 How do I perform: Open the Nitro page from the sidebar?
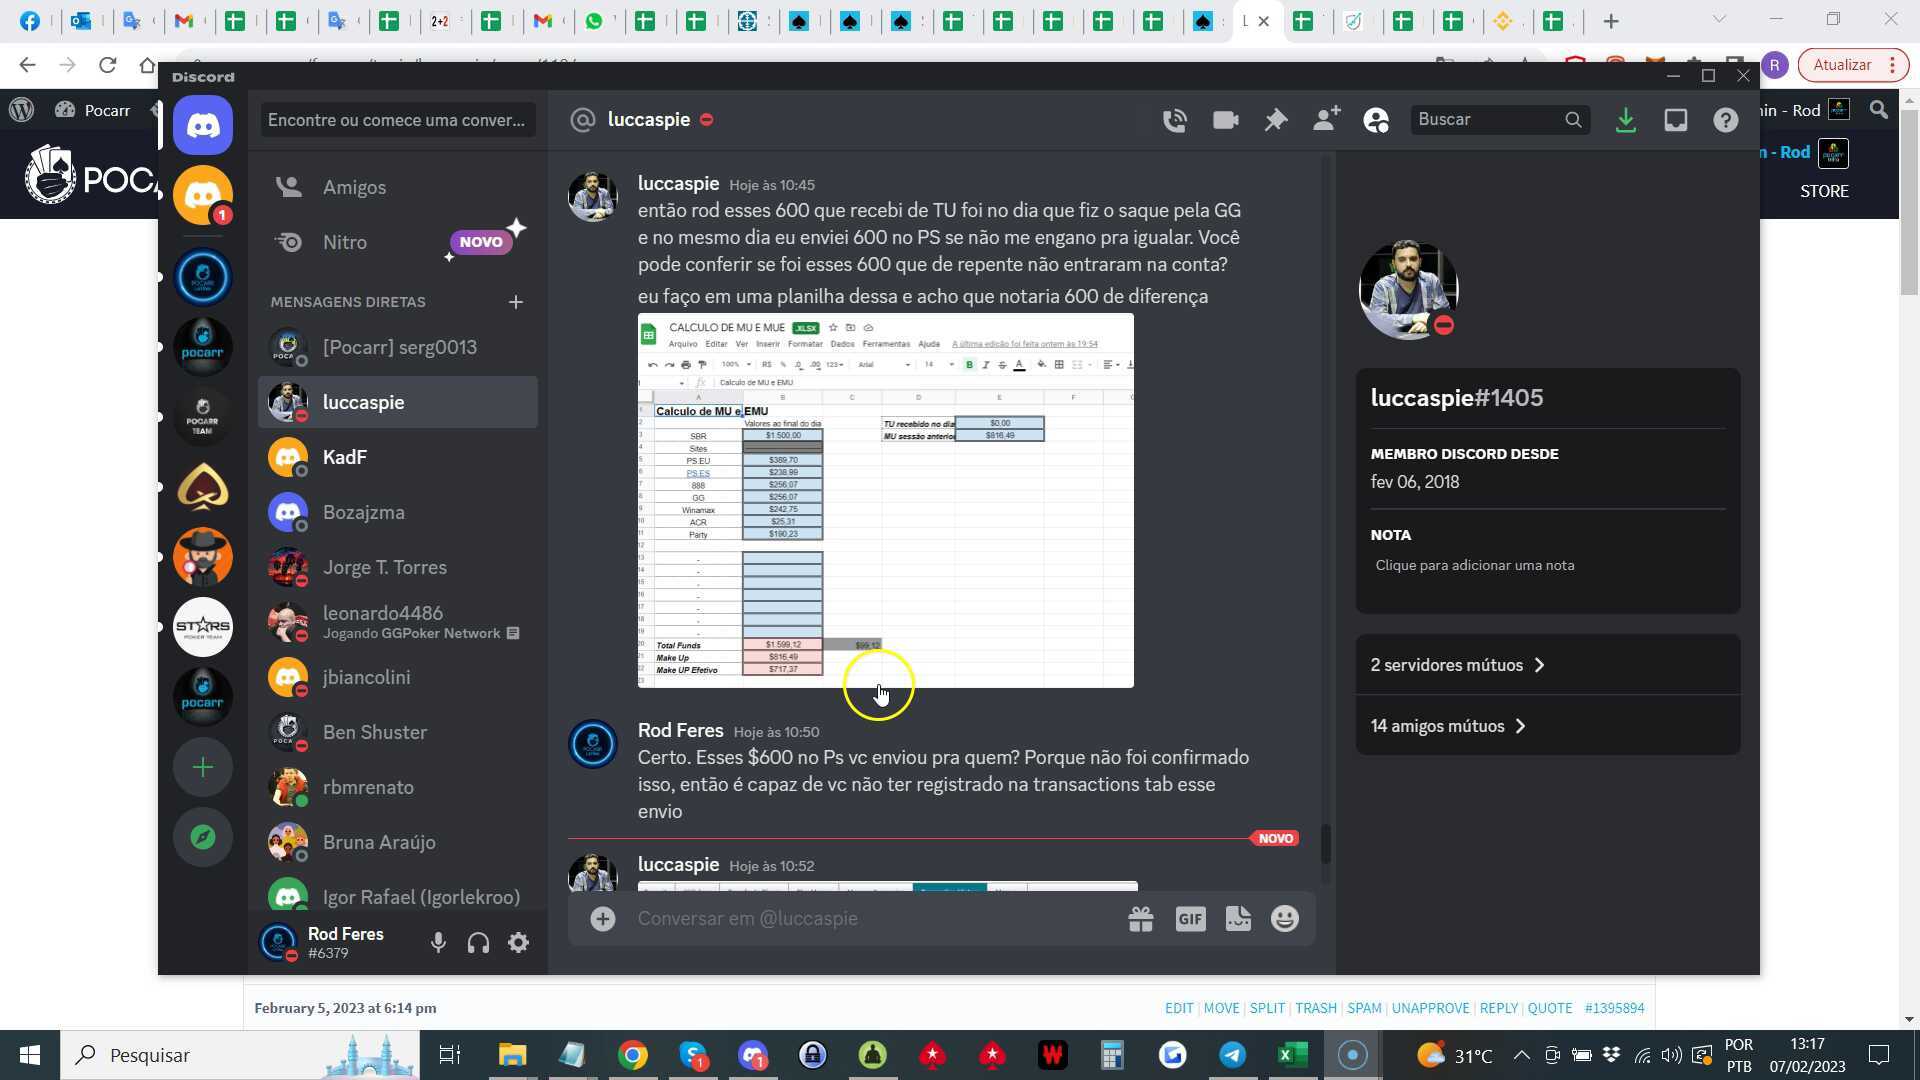click(345, 242)
